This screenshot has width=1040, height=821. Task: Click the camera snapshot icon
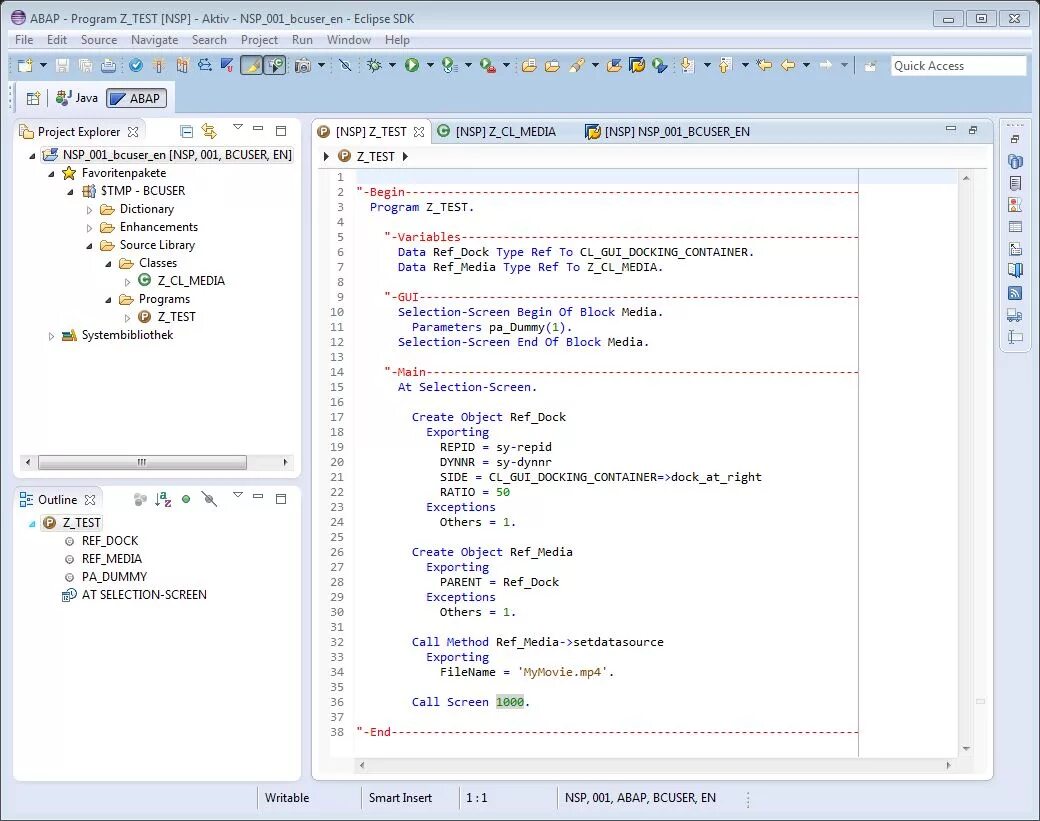[302, 65]
